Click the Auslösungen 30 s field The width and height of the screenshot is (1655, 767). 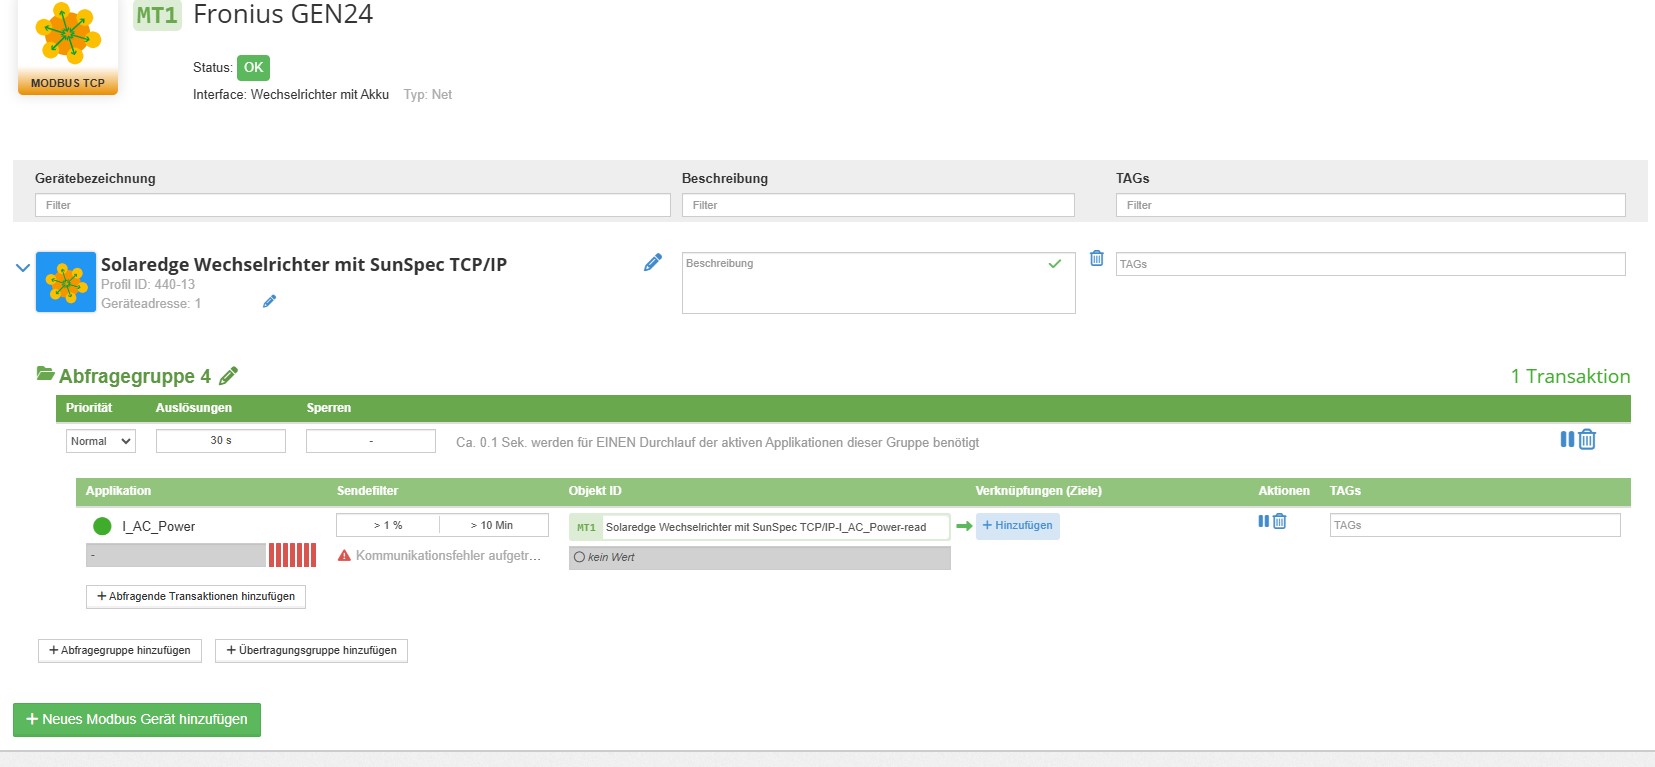(221, 441)
